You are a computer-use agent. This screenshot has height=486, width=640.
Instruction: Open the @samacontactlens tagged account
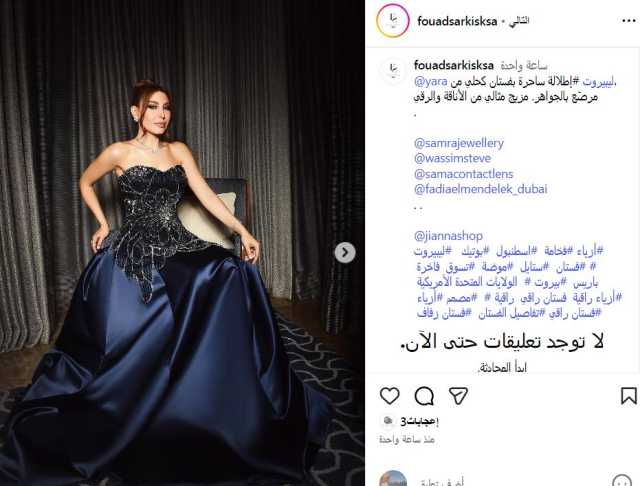tap(463, 174)
